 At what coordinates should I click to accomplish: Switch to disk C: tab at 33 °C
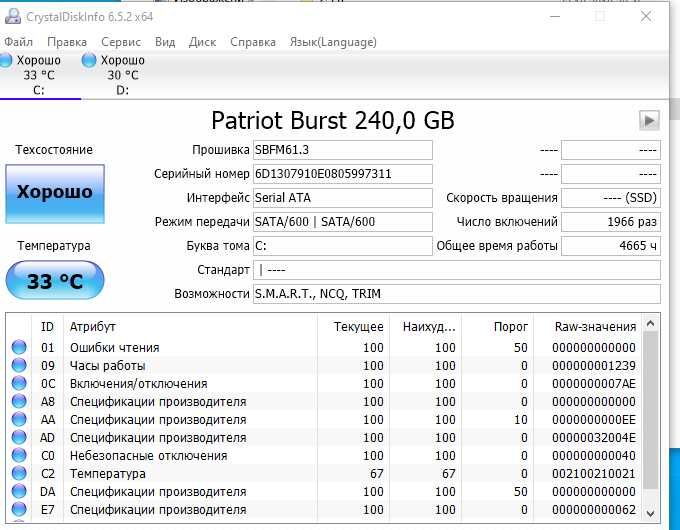38,75
